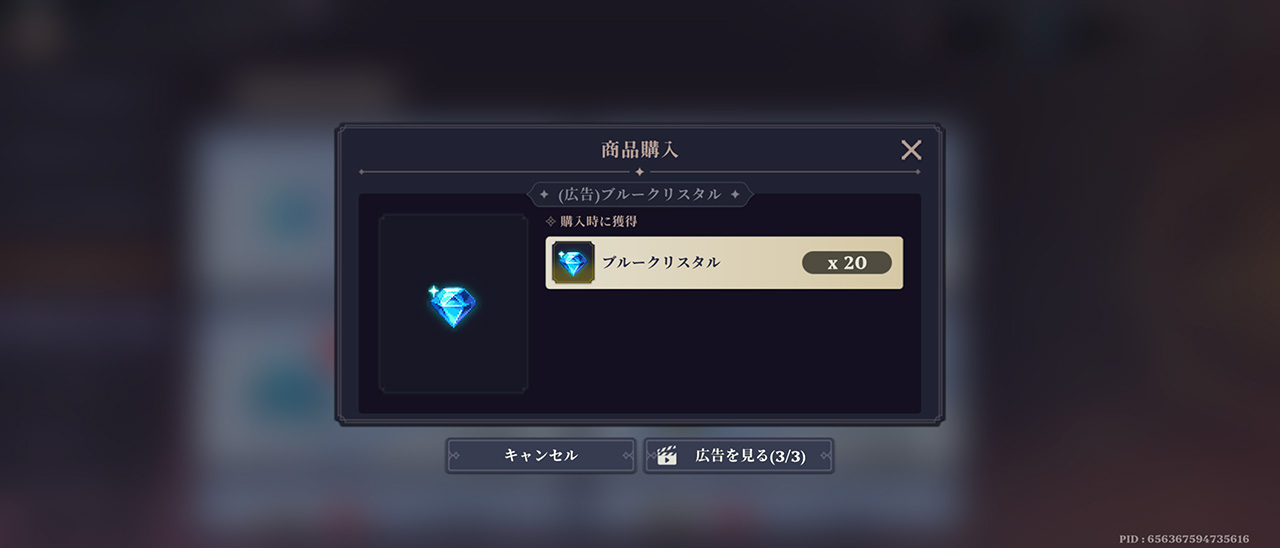The image size is (1280, 548).
Task: Click the star ornament right of (広告)ブルークリスタル
Action: [735, 194]
